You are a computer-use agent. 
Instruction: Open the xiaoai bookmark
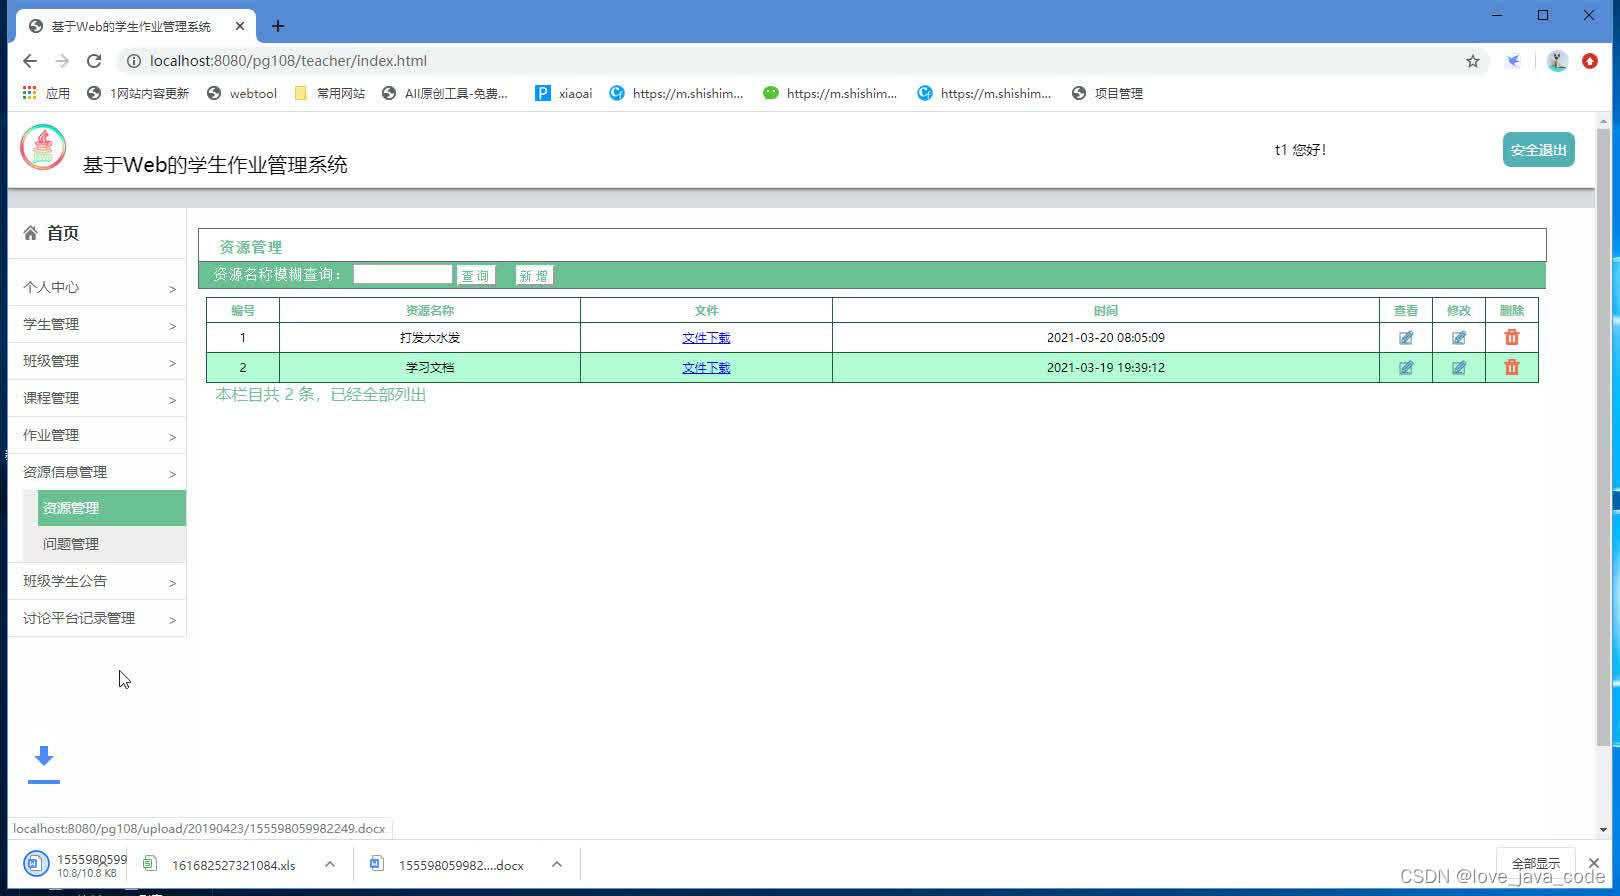pyautogui.click(x=563, y=93)
